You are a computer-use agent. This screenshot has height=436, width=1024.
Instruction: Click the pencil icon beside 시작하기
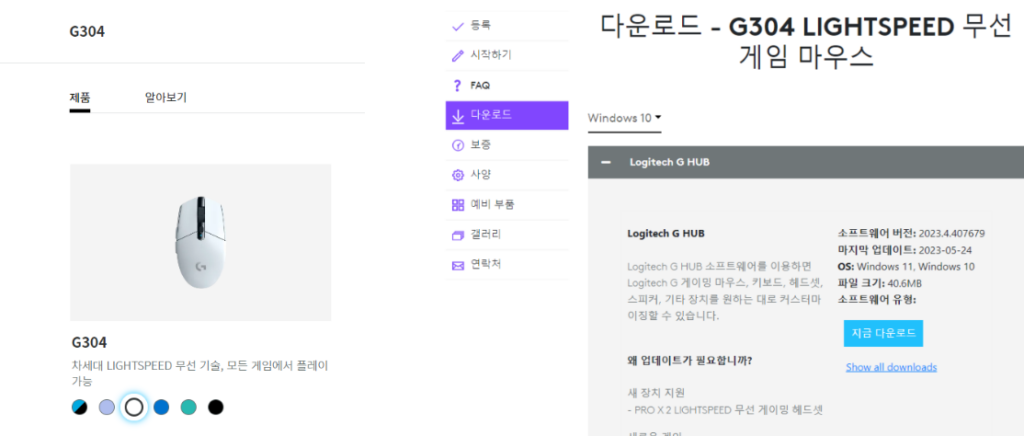(458, 55)
